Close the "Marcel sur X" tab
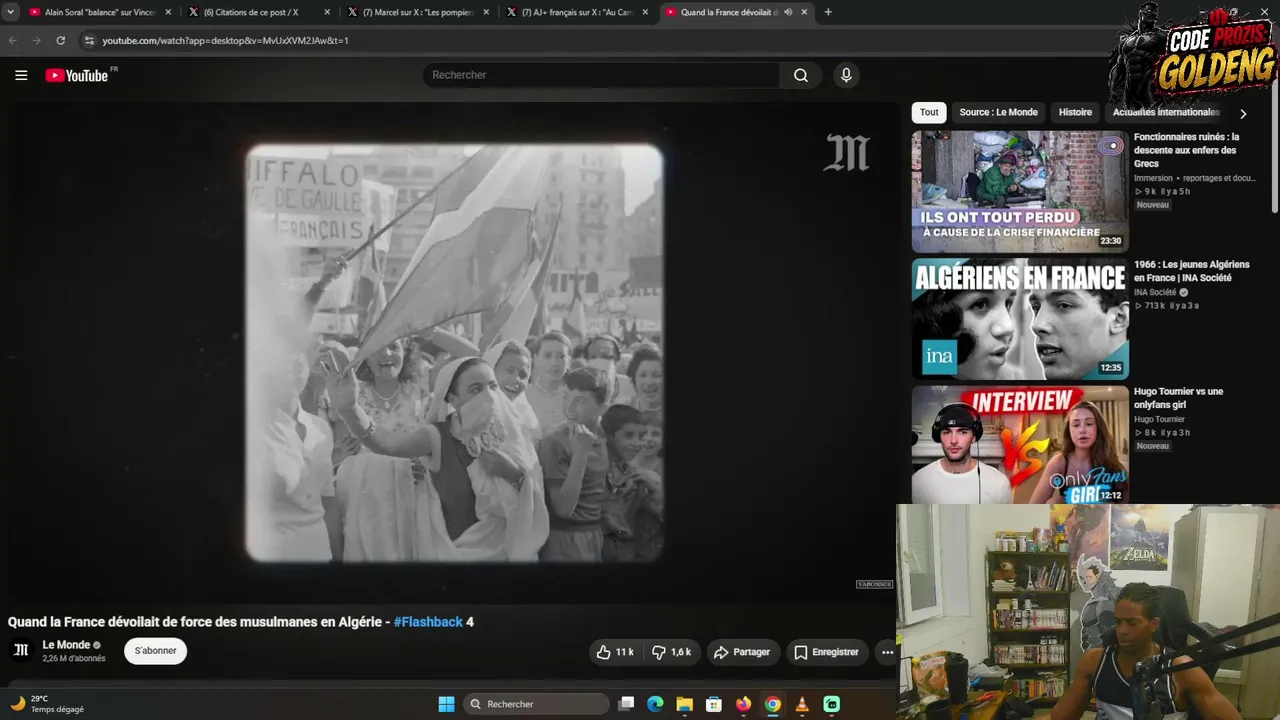 point(486,12)
